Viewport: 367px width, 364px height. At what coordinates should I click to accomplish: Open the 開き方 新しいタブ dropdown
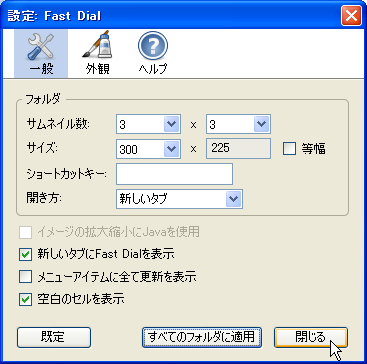pyautogui.click(x=179, y=199)
